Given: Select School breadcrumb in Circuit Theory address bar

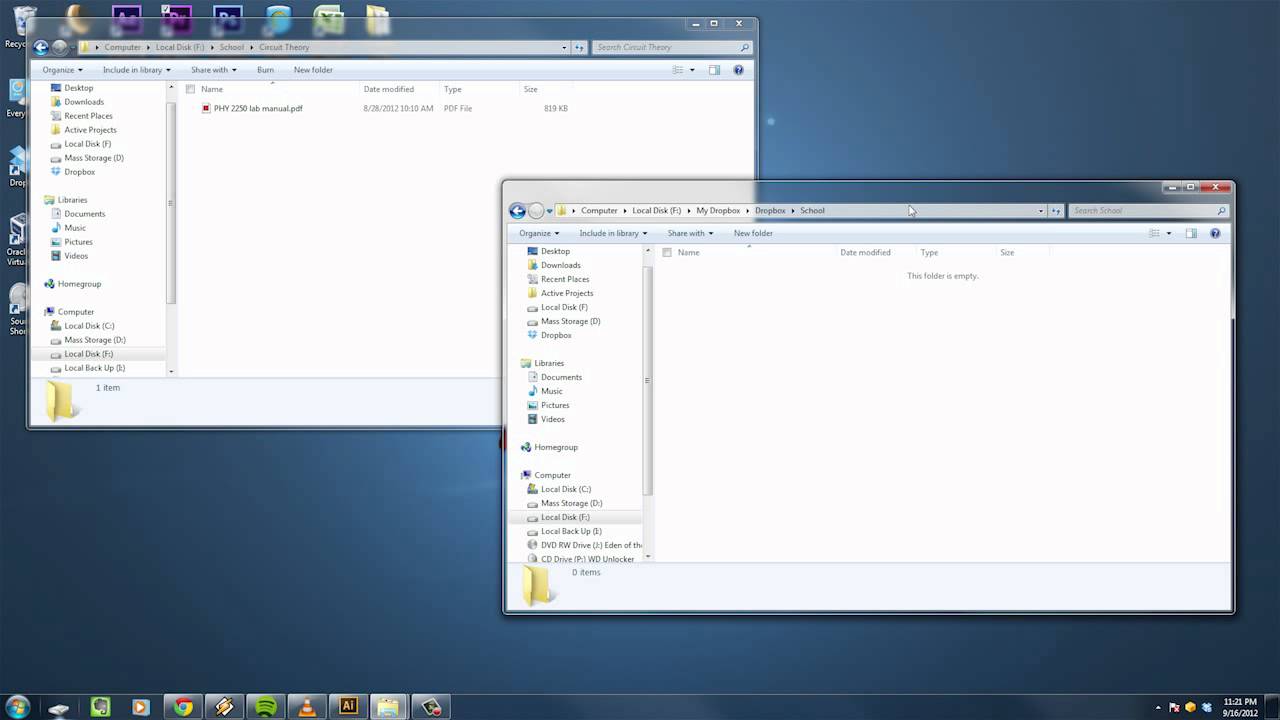Looking at the screenshot, I should [232, 47].
